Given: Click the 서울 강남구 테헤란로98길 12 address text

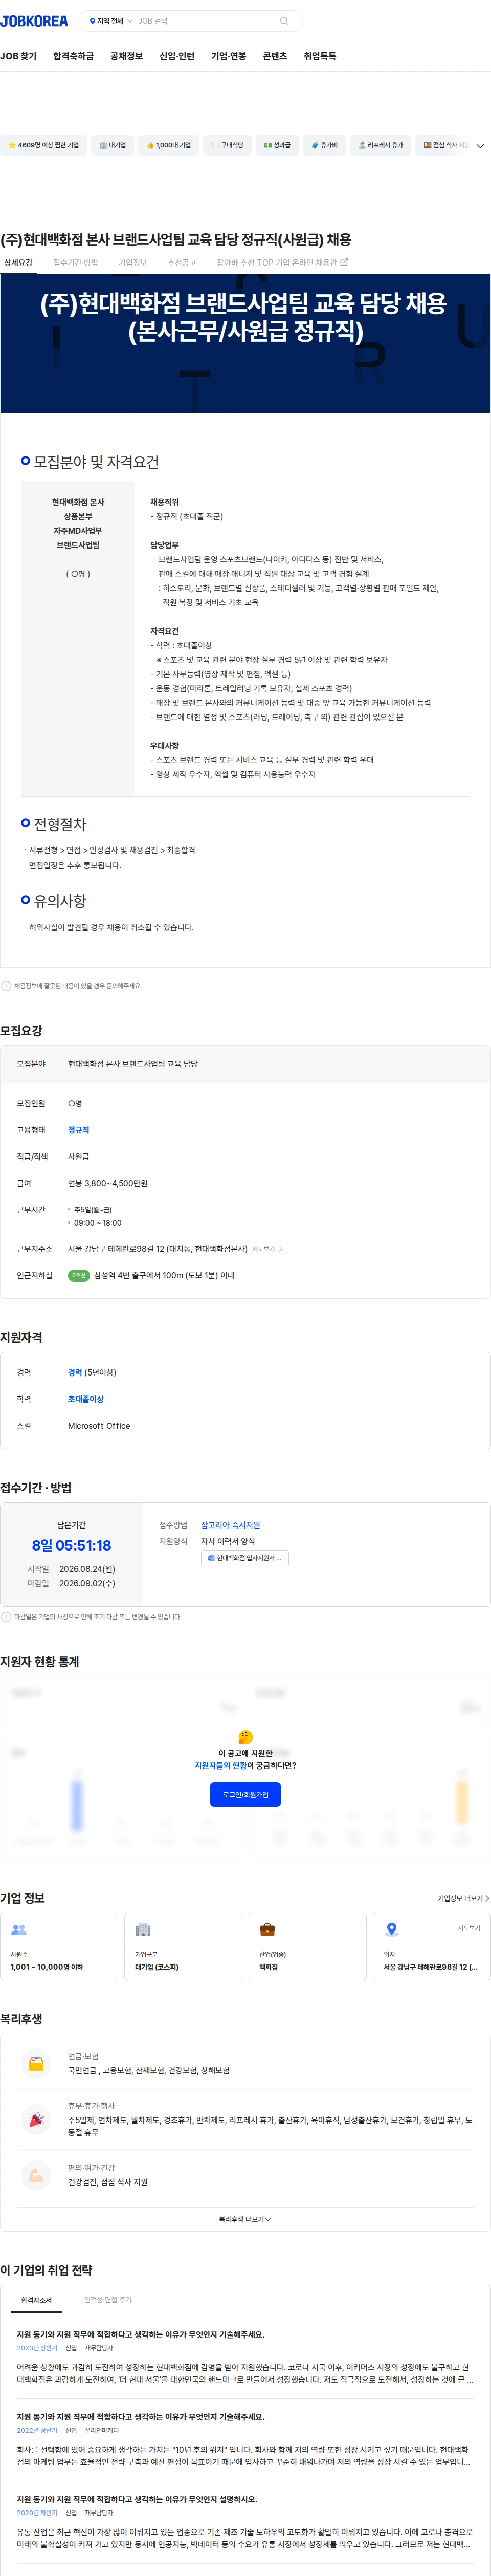Looking at the screenshot, I should (x=158, y=1249).
